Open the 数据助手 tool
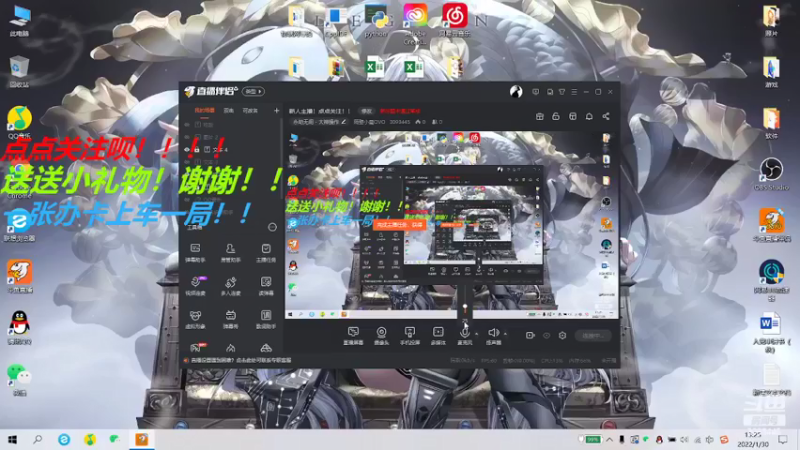 (x=266, y=319)
